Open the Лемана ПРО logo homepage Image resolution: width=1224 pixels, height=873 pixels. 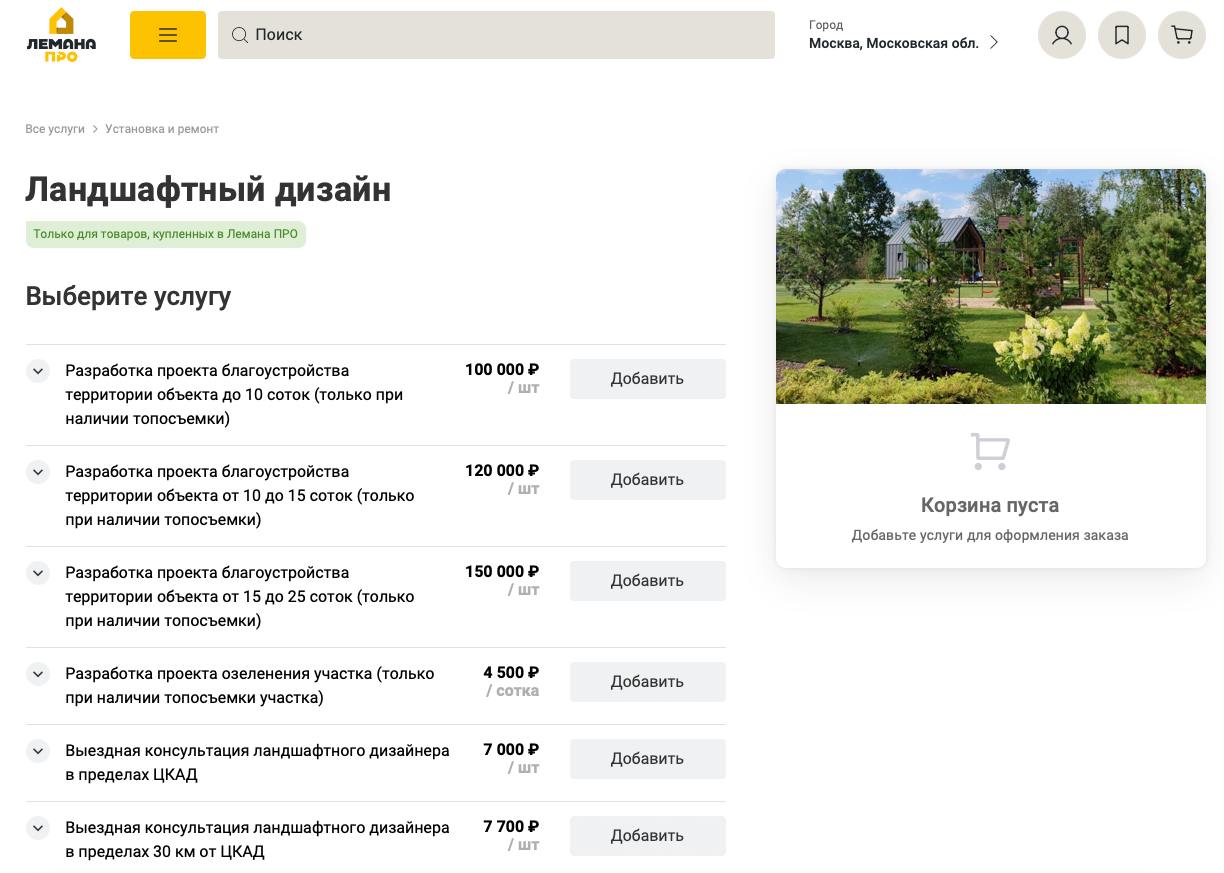(60, 35)
